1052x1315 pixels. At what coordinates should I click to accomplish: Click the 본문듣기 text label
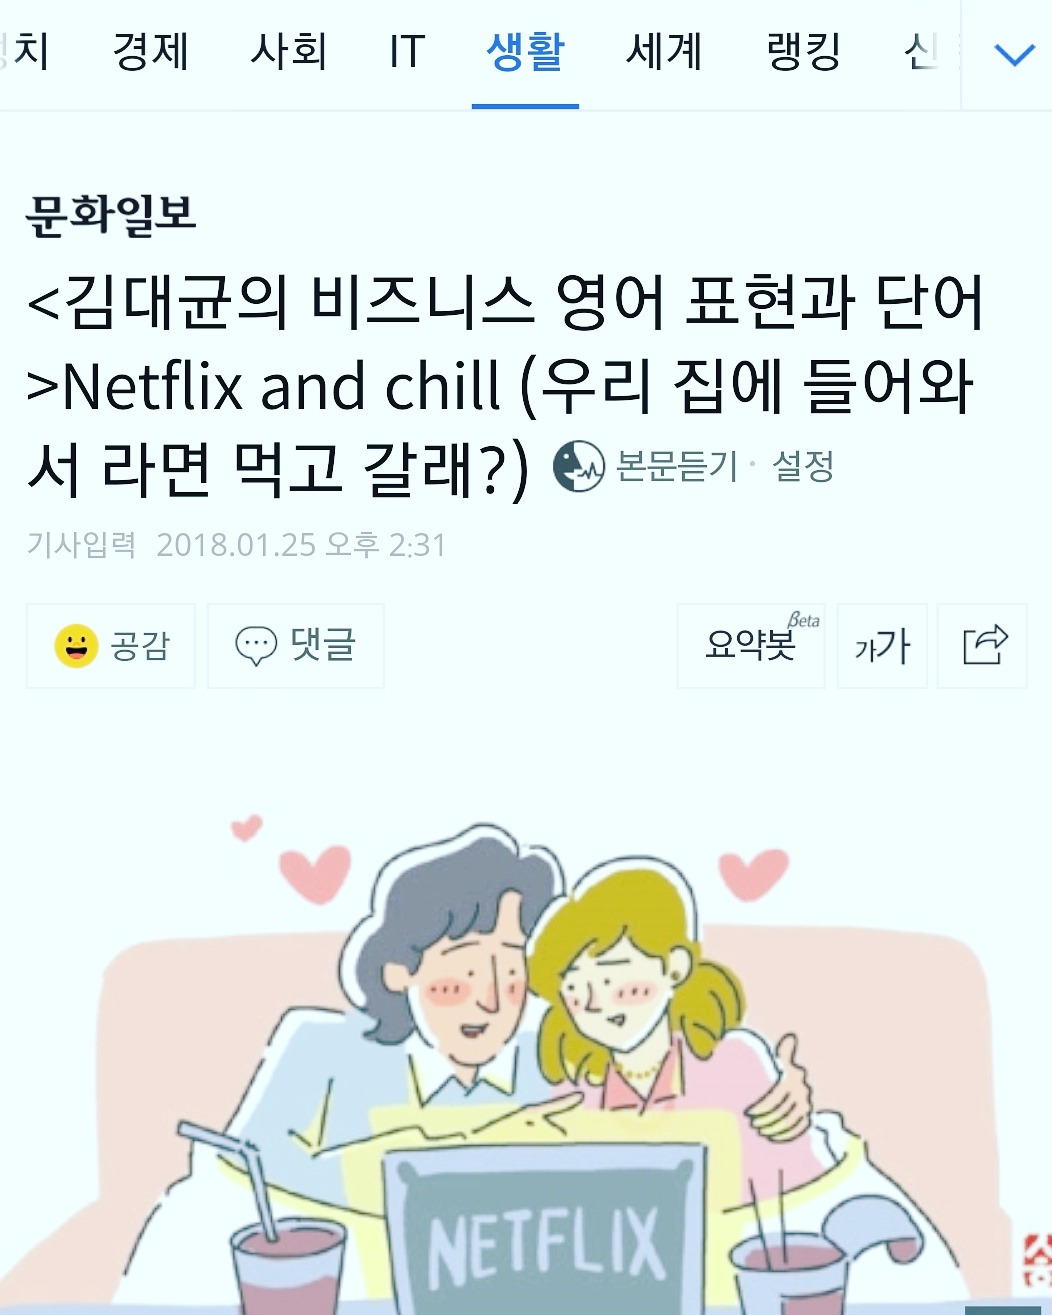pyautogui.click(x=676, y=466)
